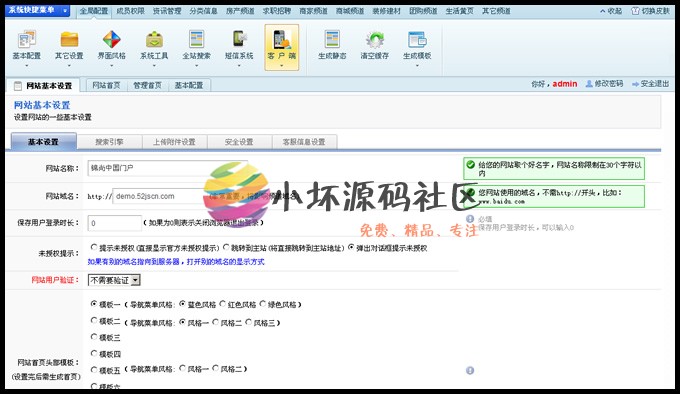
Task: Open the 基本配置 ribbon icon
Action: tap(26, 39)
